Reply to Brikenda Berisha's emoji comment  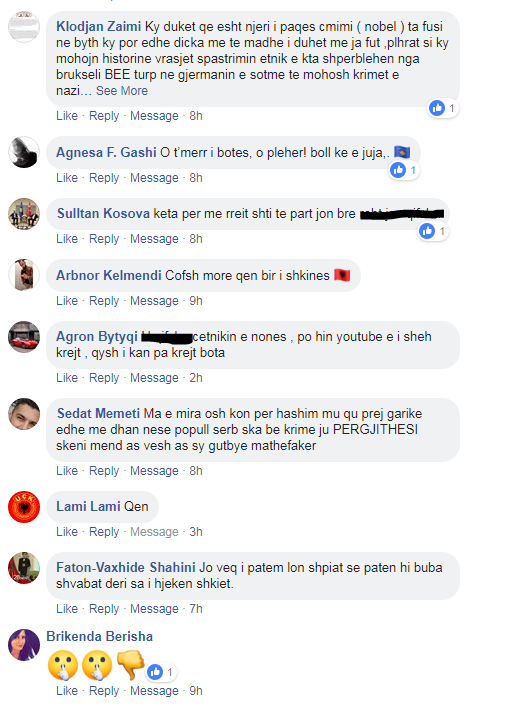click(103, 691)
